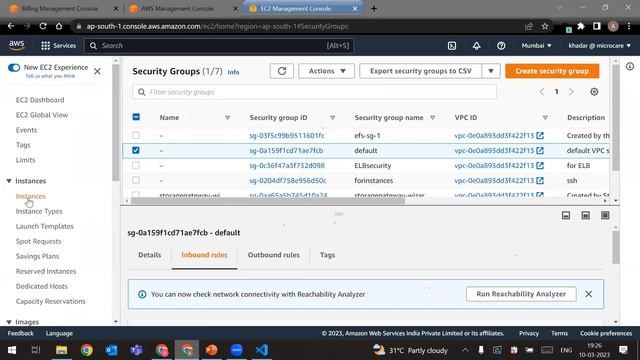This screenshot has width=640, height=360.
Task: Maximize the details pane layout icon
Action: click(605, 215)
